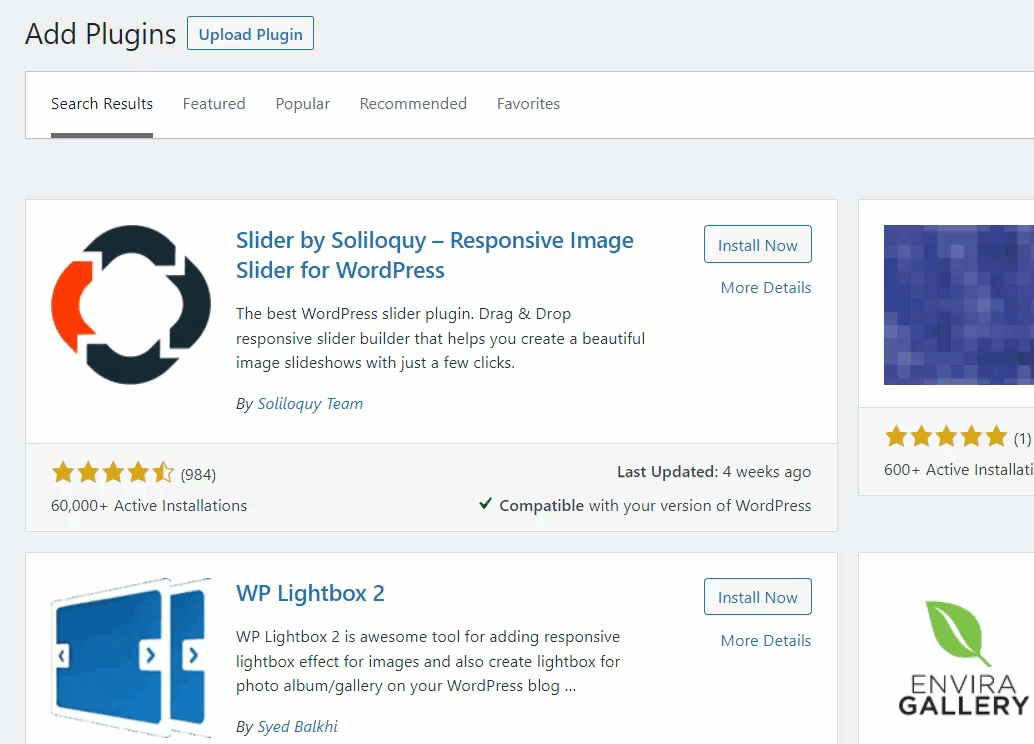Viewport: 1034px width, 744px height.
Task: Click the five-star rating with (1) review
Action: [946, 437]
